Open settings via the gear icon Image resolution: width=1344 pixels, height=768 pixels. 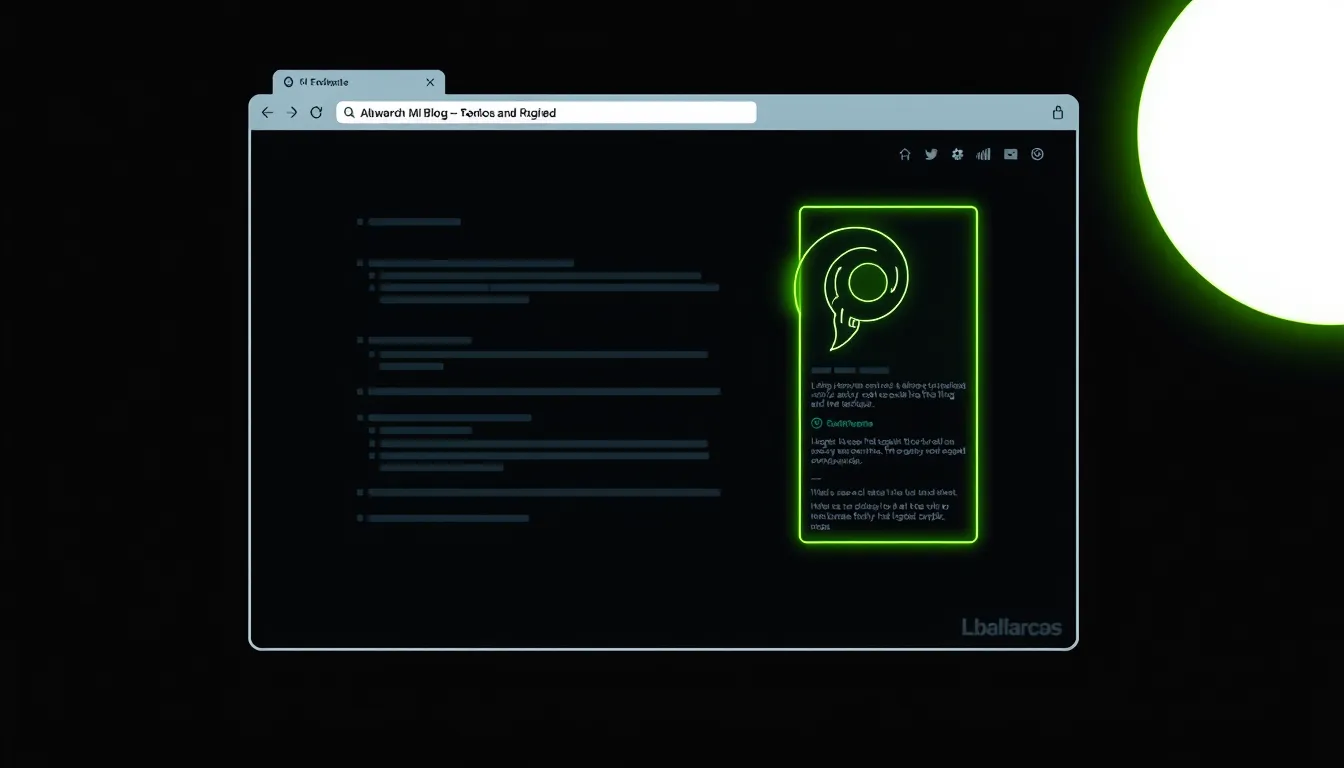pyautogui.click(x=957, y=154)
